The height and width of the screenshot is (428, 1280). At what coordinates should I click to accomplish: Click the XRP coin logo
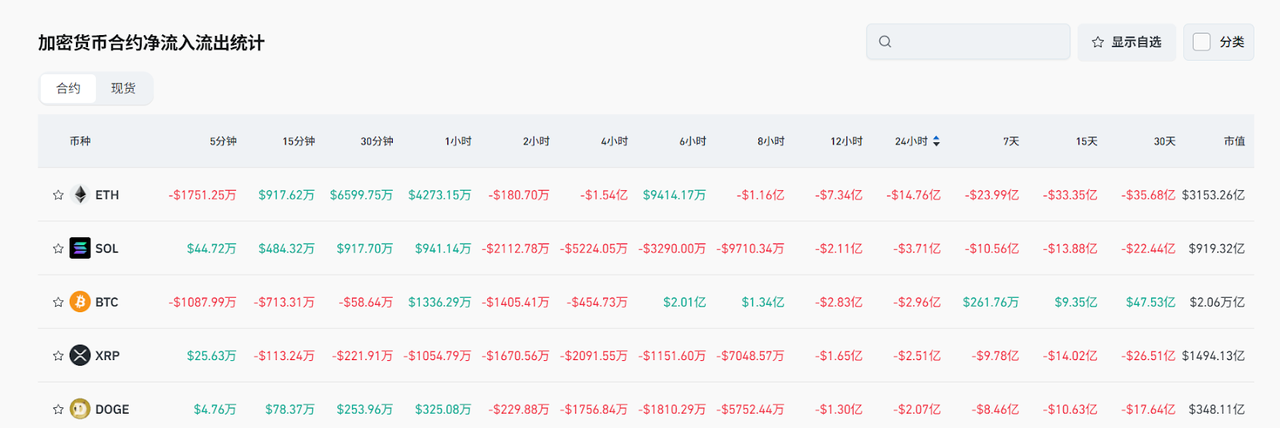coord(80,355)
